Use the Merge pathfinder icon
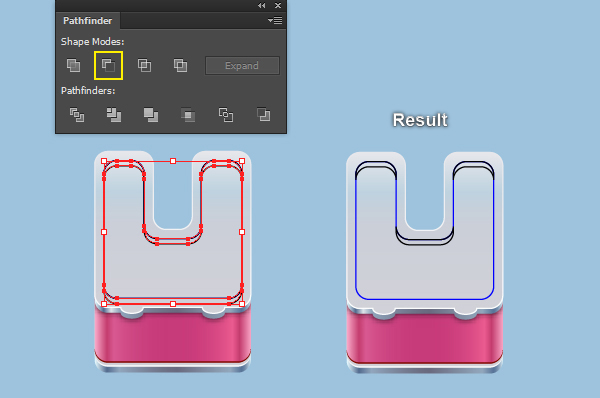 151,115
